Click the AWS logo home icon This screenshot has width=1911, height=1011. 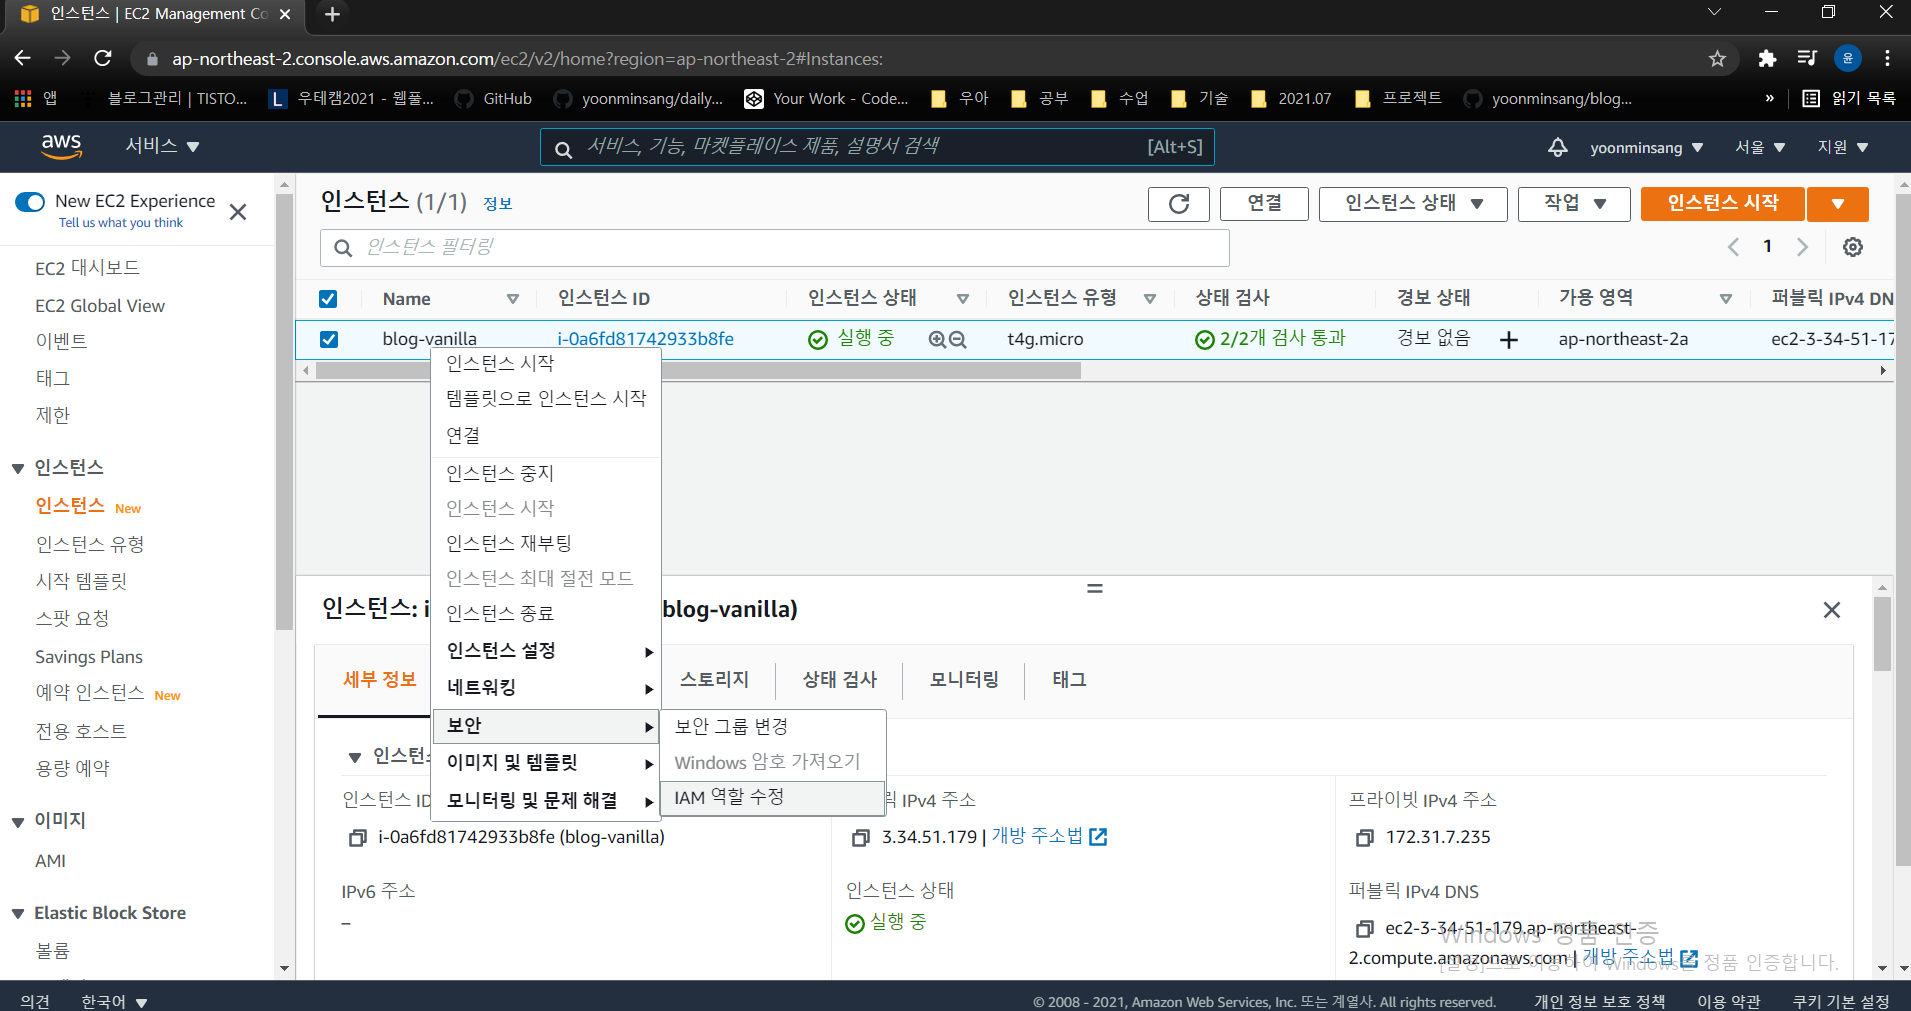61,146
